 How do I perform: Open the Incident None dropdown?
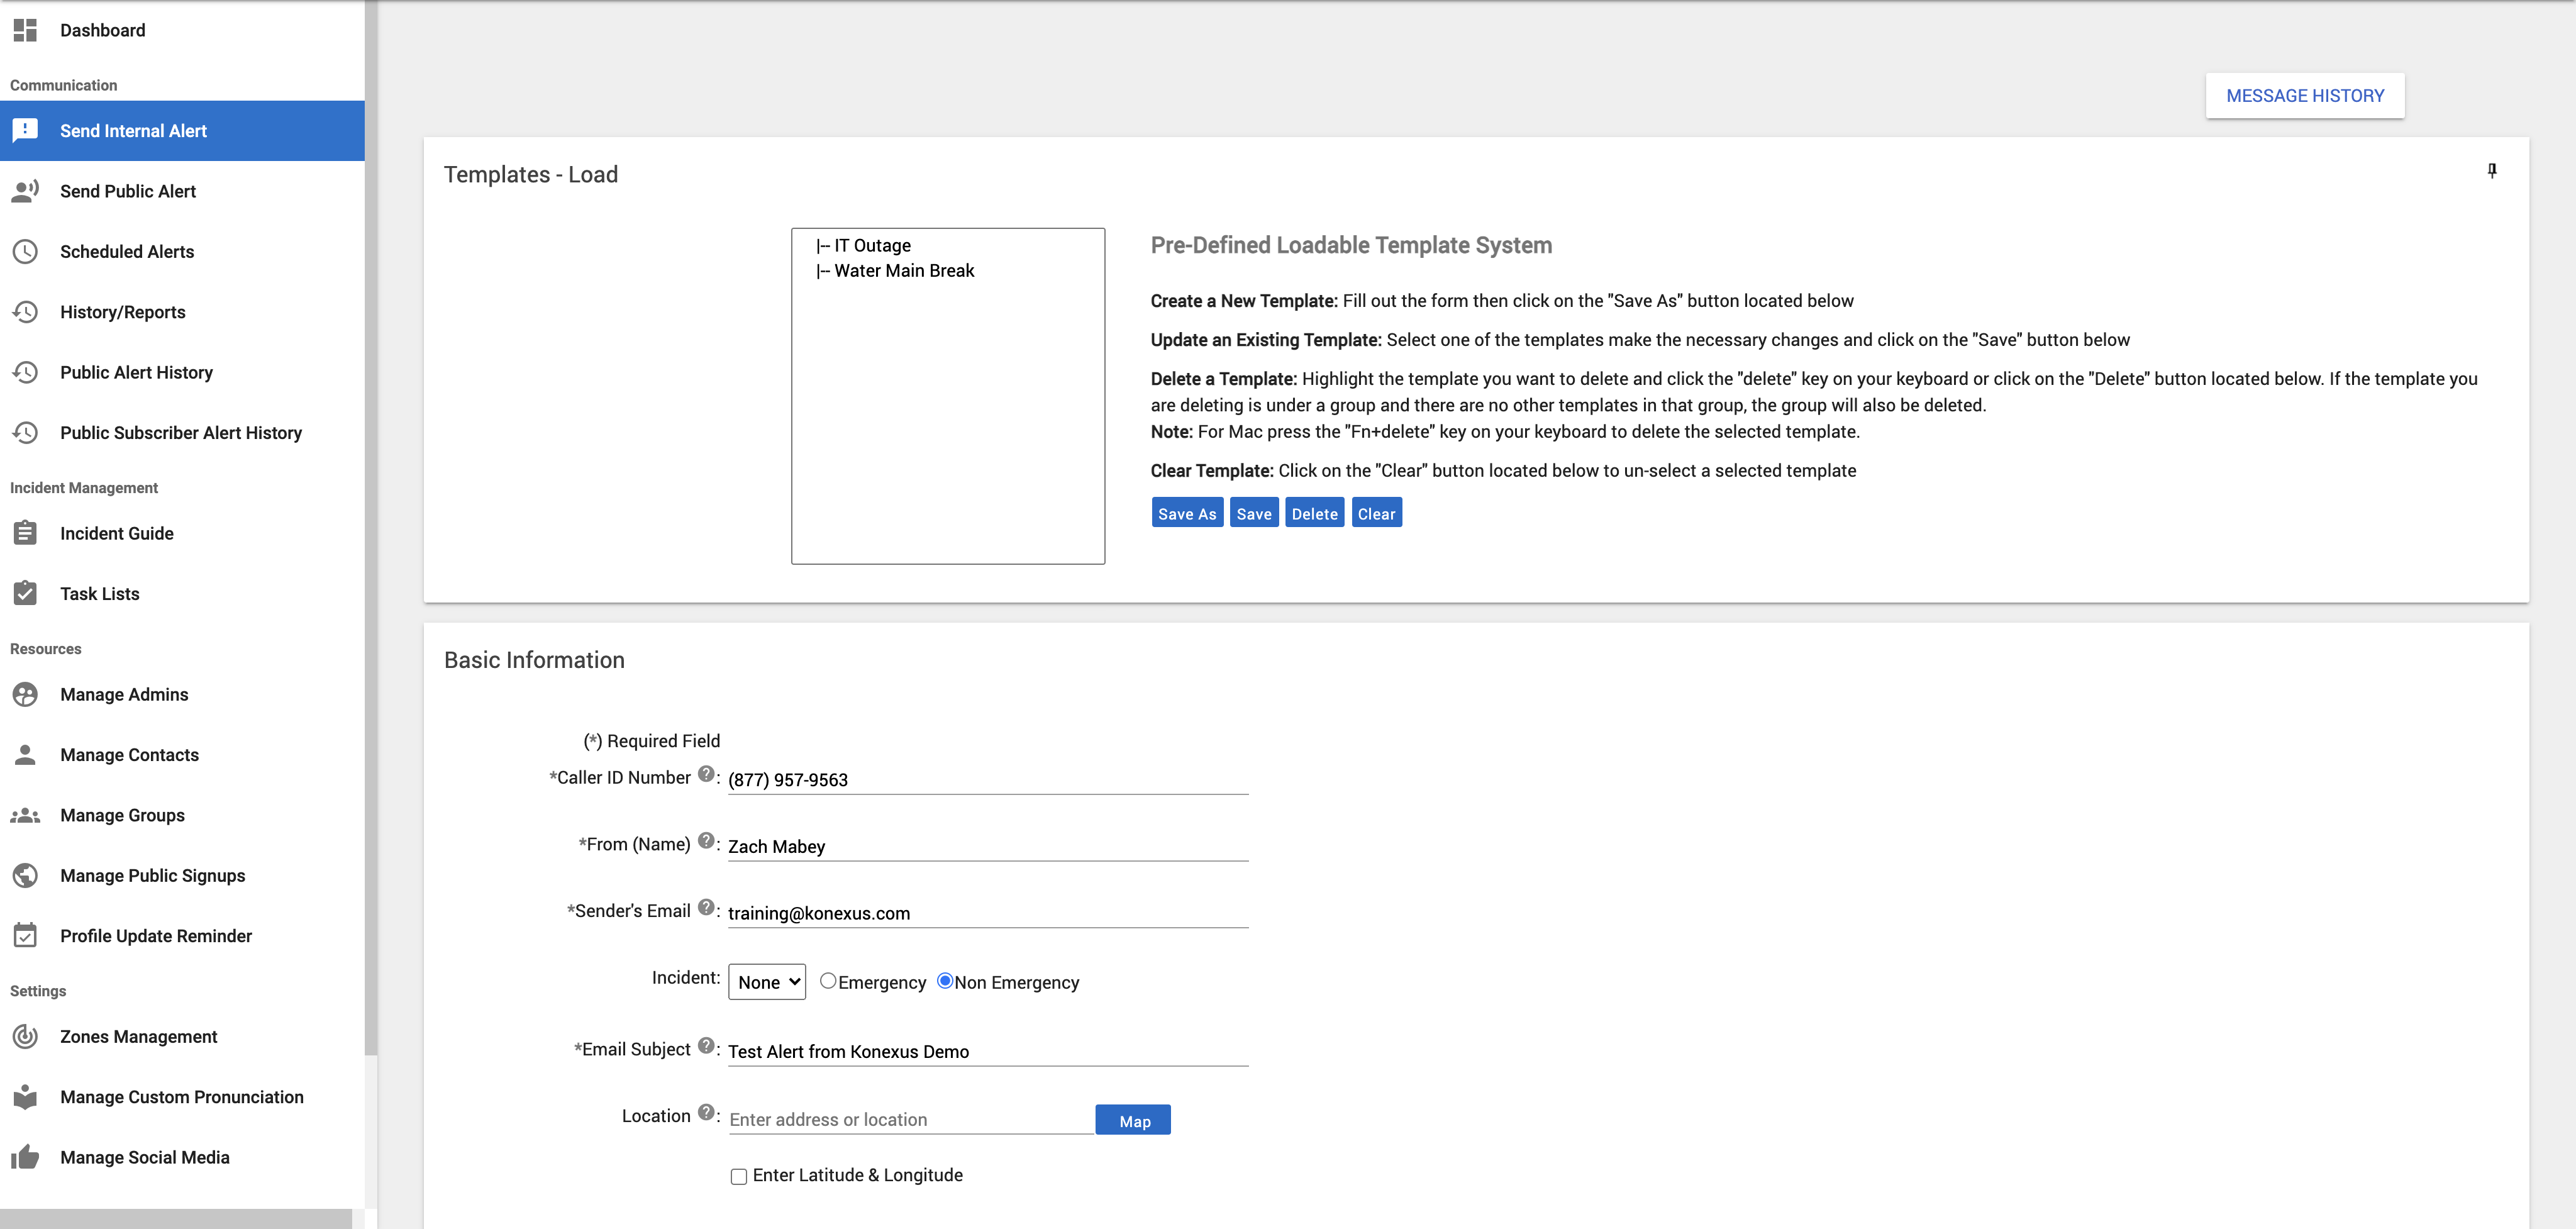[767, 982]
